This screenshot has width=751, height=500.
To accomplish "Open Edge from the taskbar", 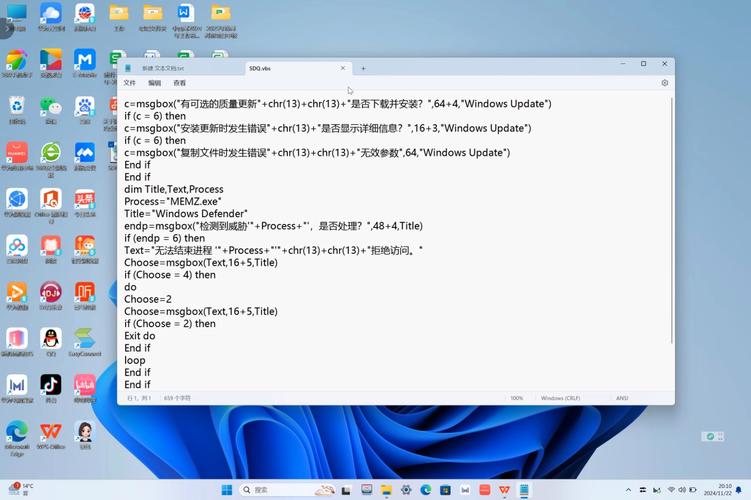I will pyautogui.click(x=426, y=489).
